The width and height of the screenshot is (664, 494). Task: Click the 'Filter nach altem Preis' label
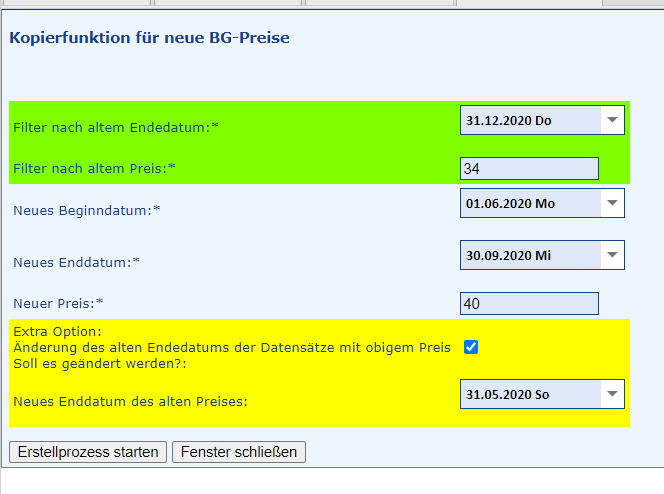[94, 169]
